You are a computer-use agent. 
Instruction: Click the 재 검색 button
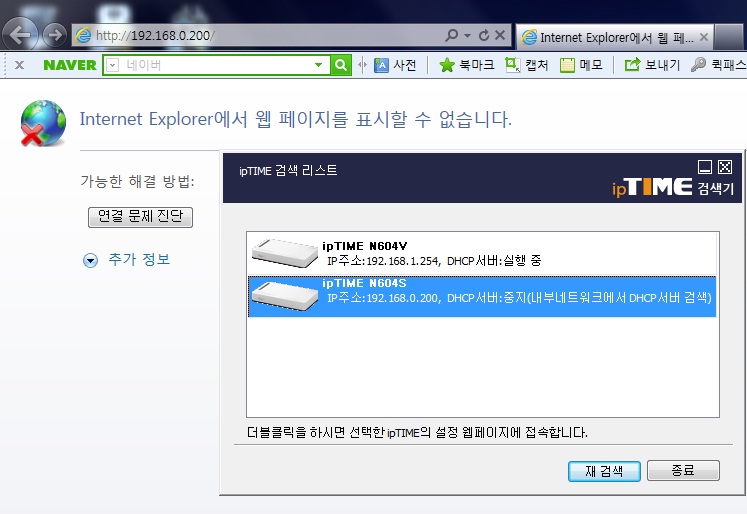604,471
